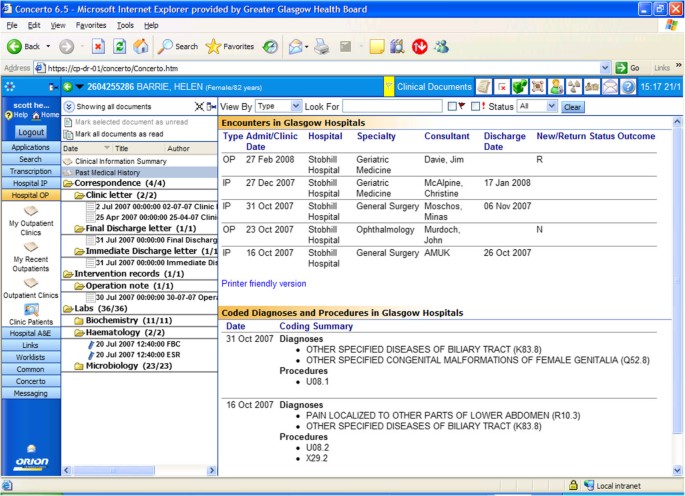Select the Hospital A&E sidebar tab
685x496 pixels.
(30, 333)
